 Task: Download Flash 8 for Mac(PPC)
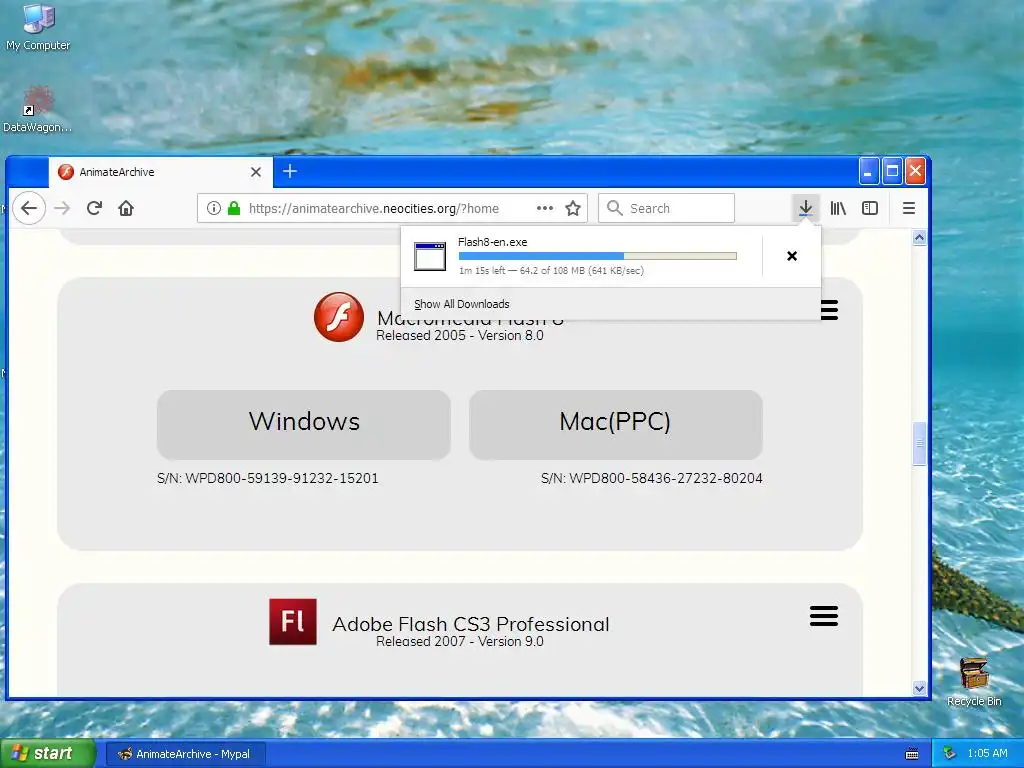point(615,424)
